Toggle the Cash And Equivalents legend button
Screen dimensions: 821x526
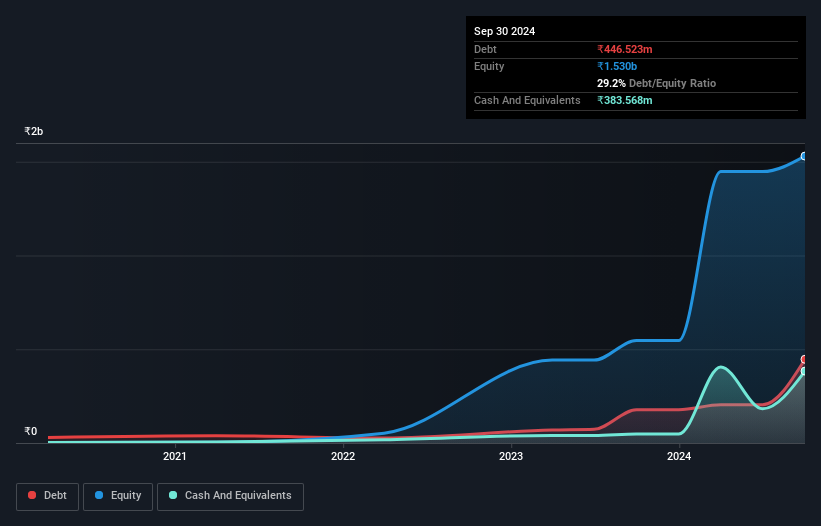click(x=230, y=496)
